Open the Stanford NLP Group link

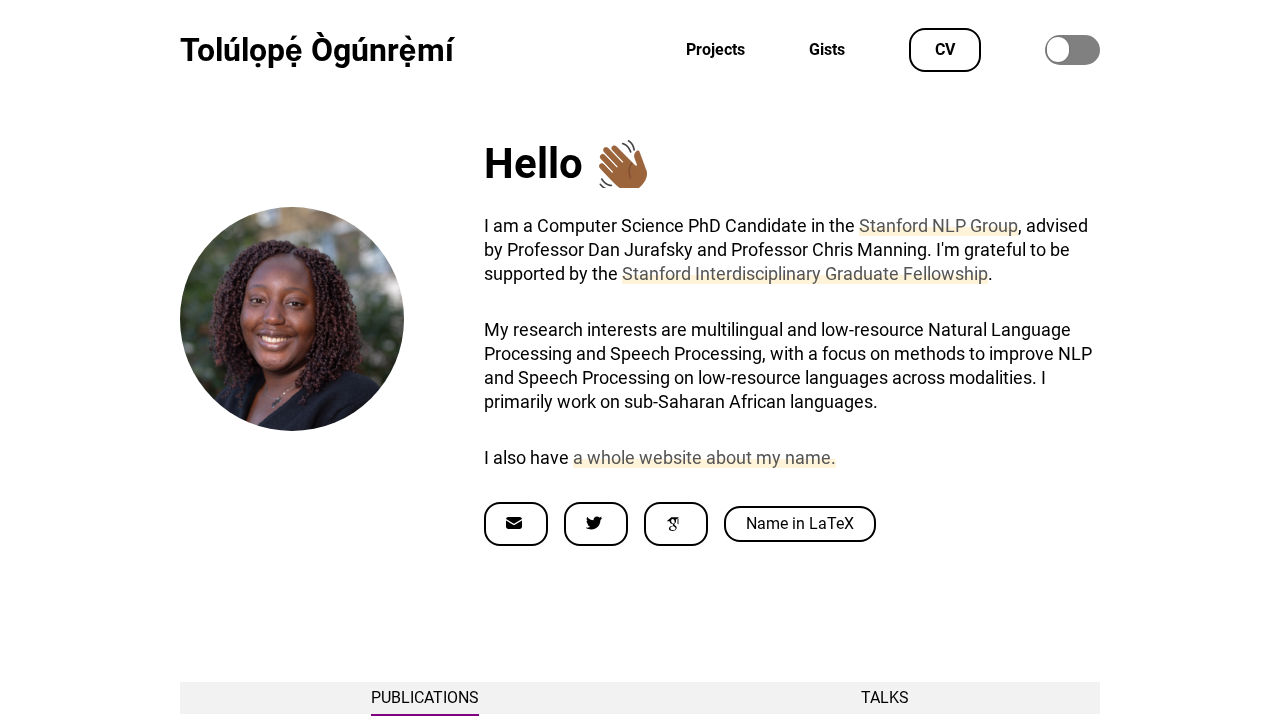pyautogui.click(x=938, y=226)
